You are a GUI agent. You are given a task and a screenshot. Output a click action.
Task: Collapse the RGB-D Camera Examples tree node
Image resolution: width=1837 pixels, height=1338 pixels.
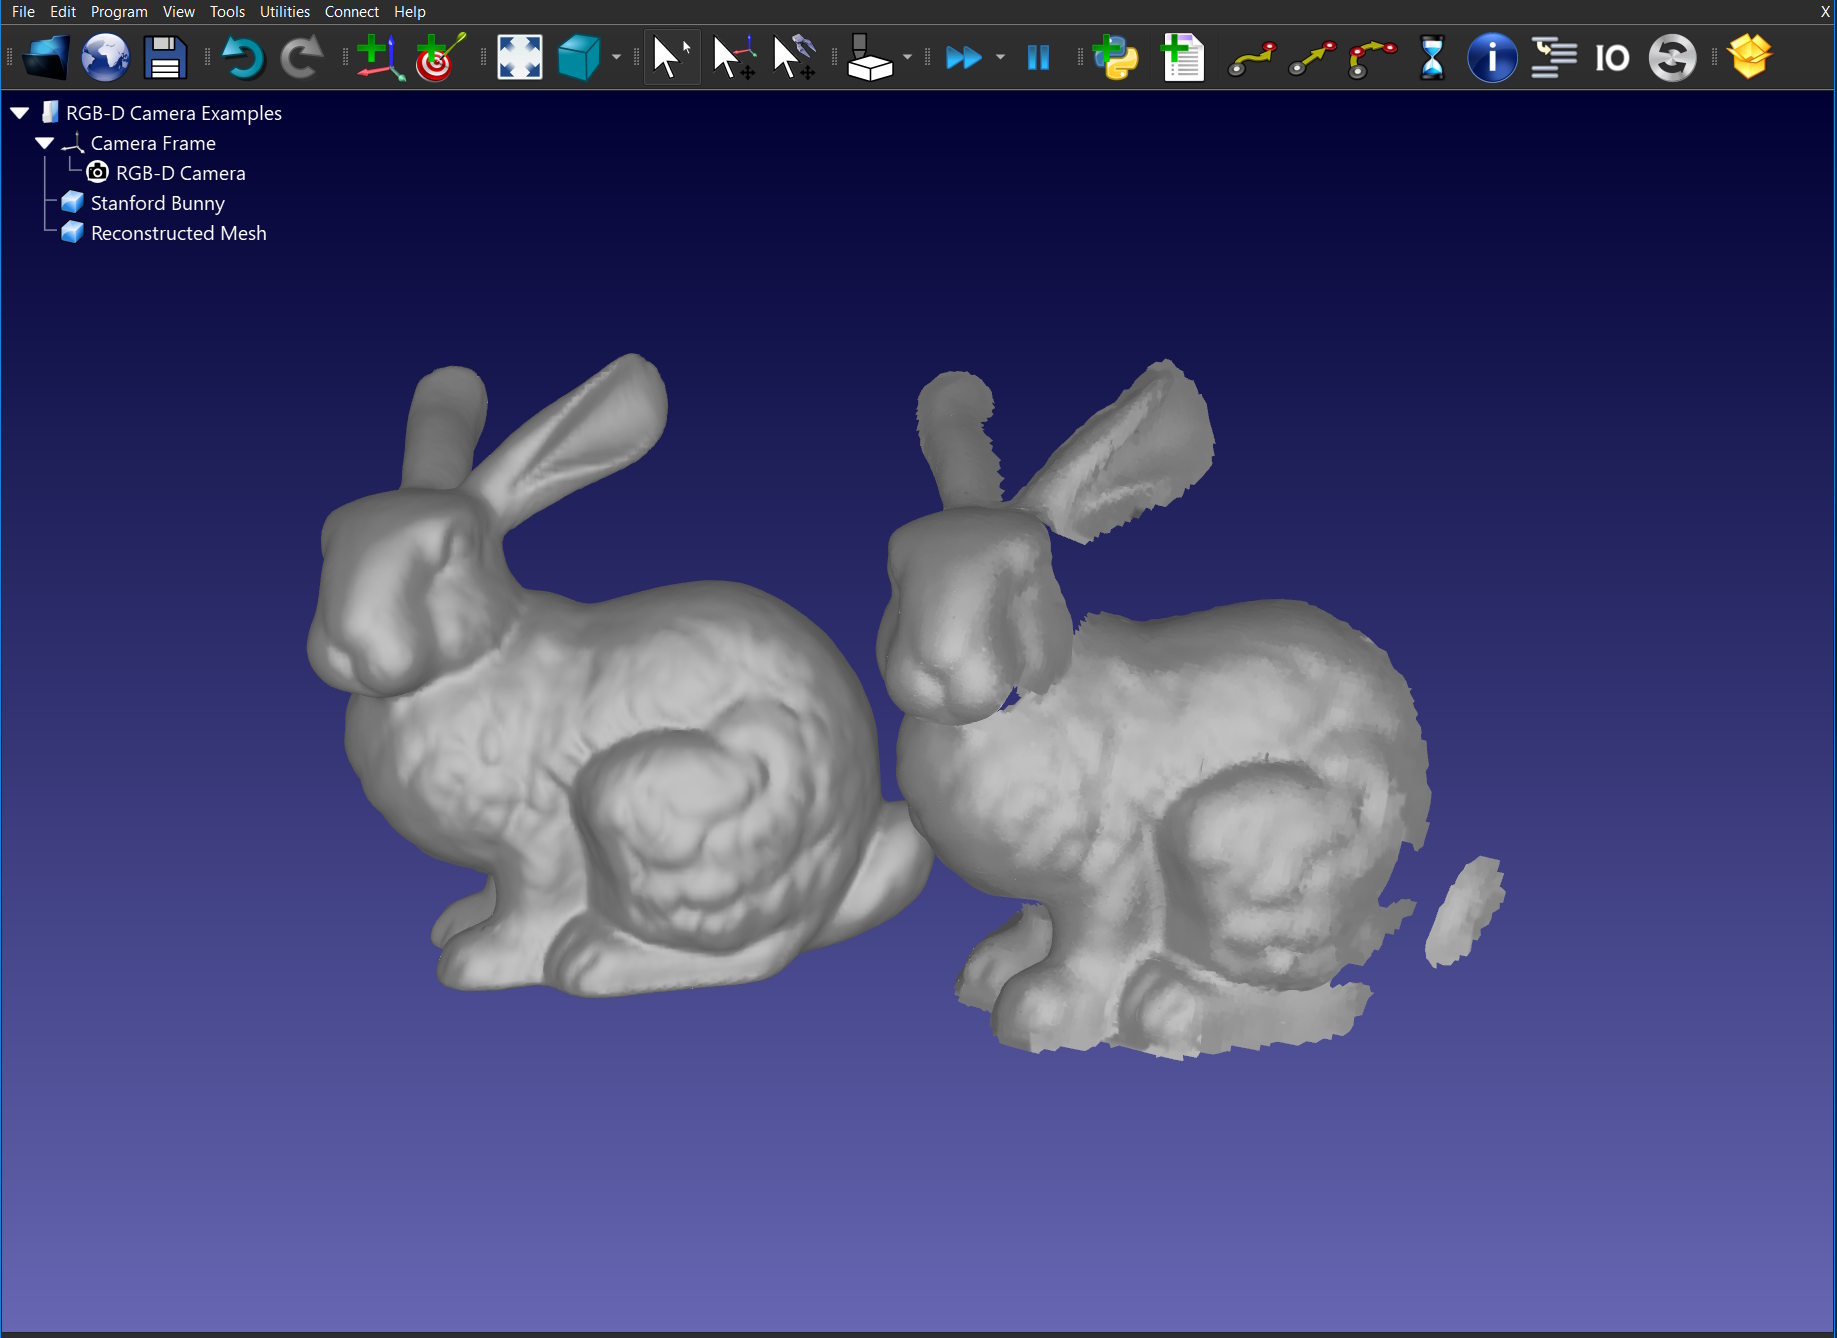18,112
